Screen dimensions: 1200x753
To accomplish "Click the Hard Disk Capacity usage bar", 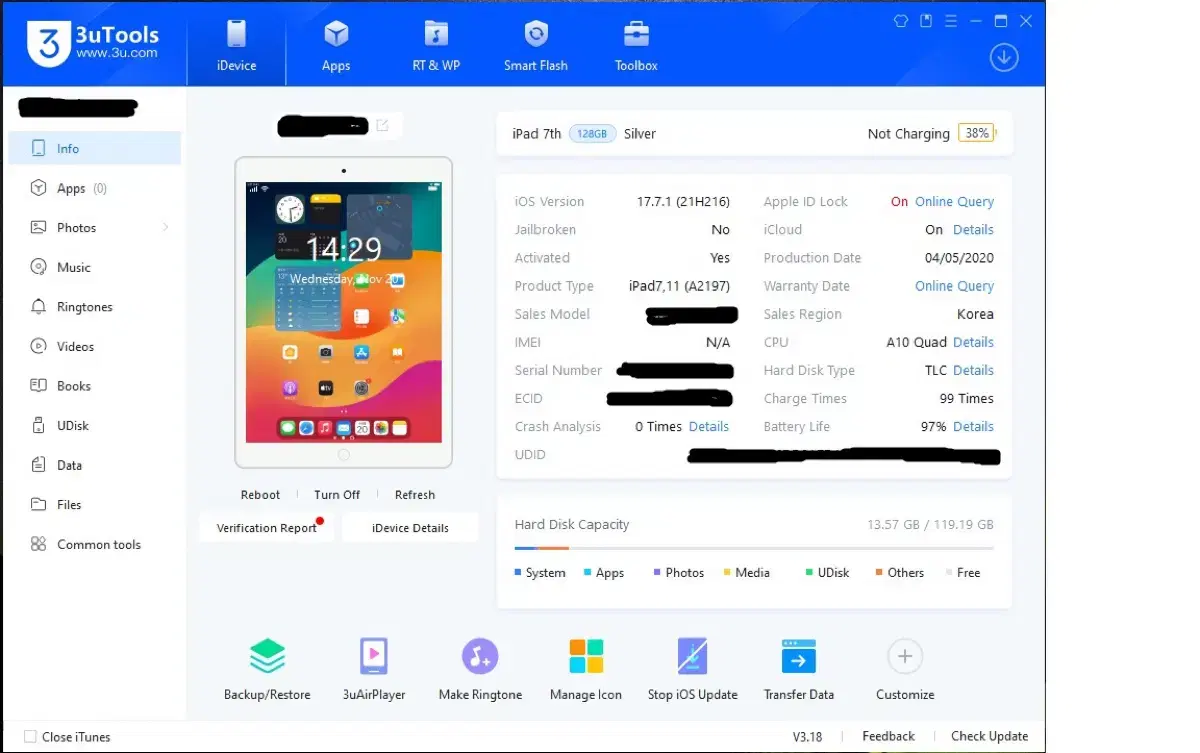I will click(754, 548).
